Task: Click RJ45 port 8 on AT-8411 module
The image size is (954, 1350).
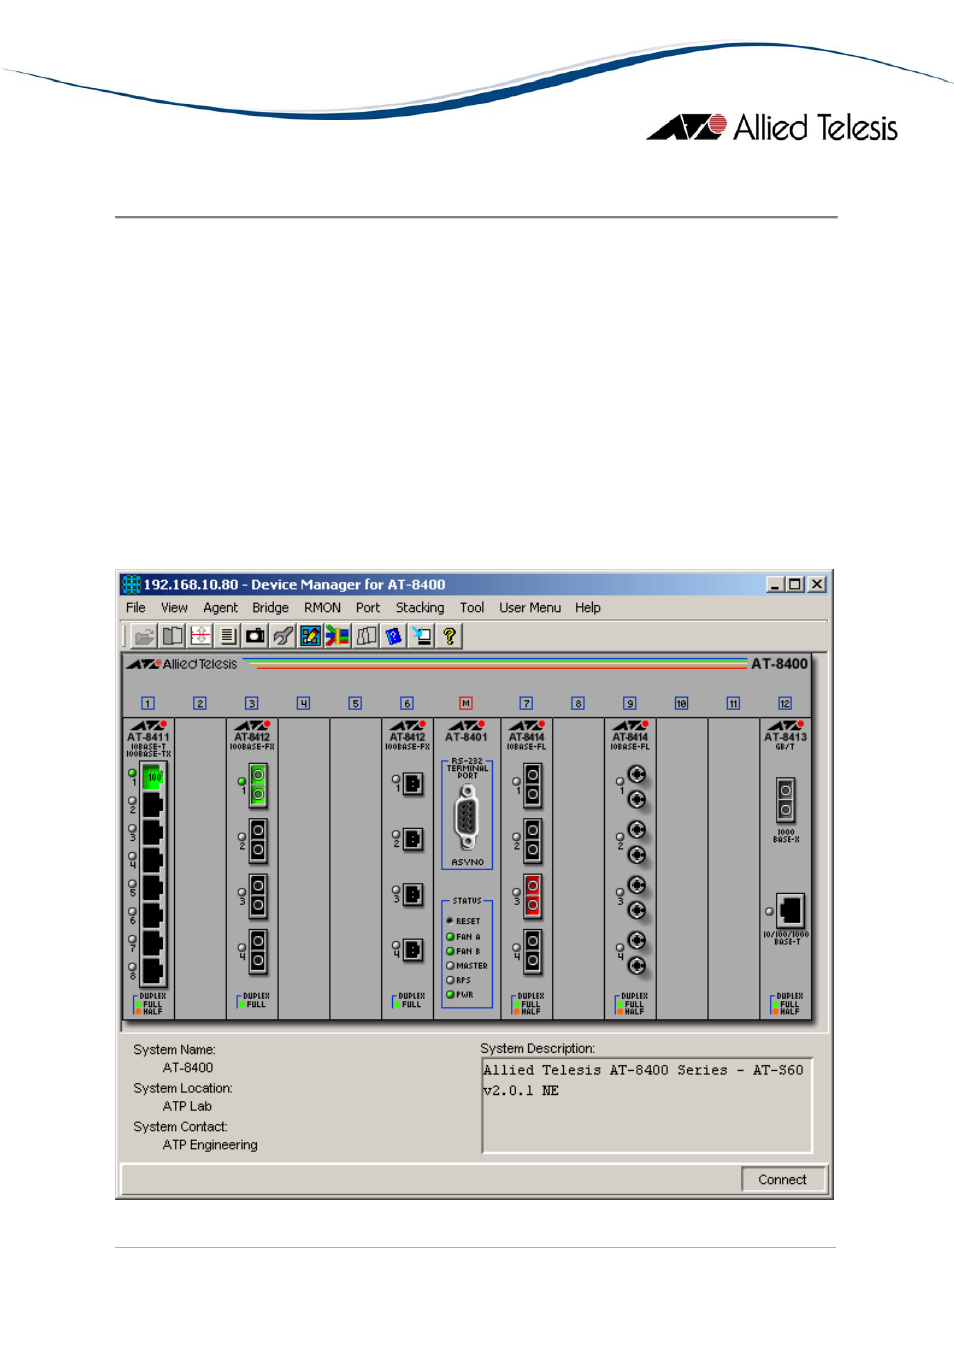Action: click(153, 970)
